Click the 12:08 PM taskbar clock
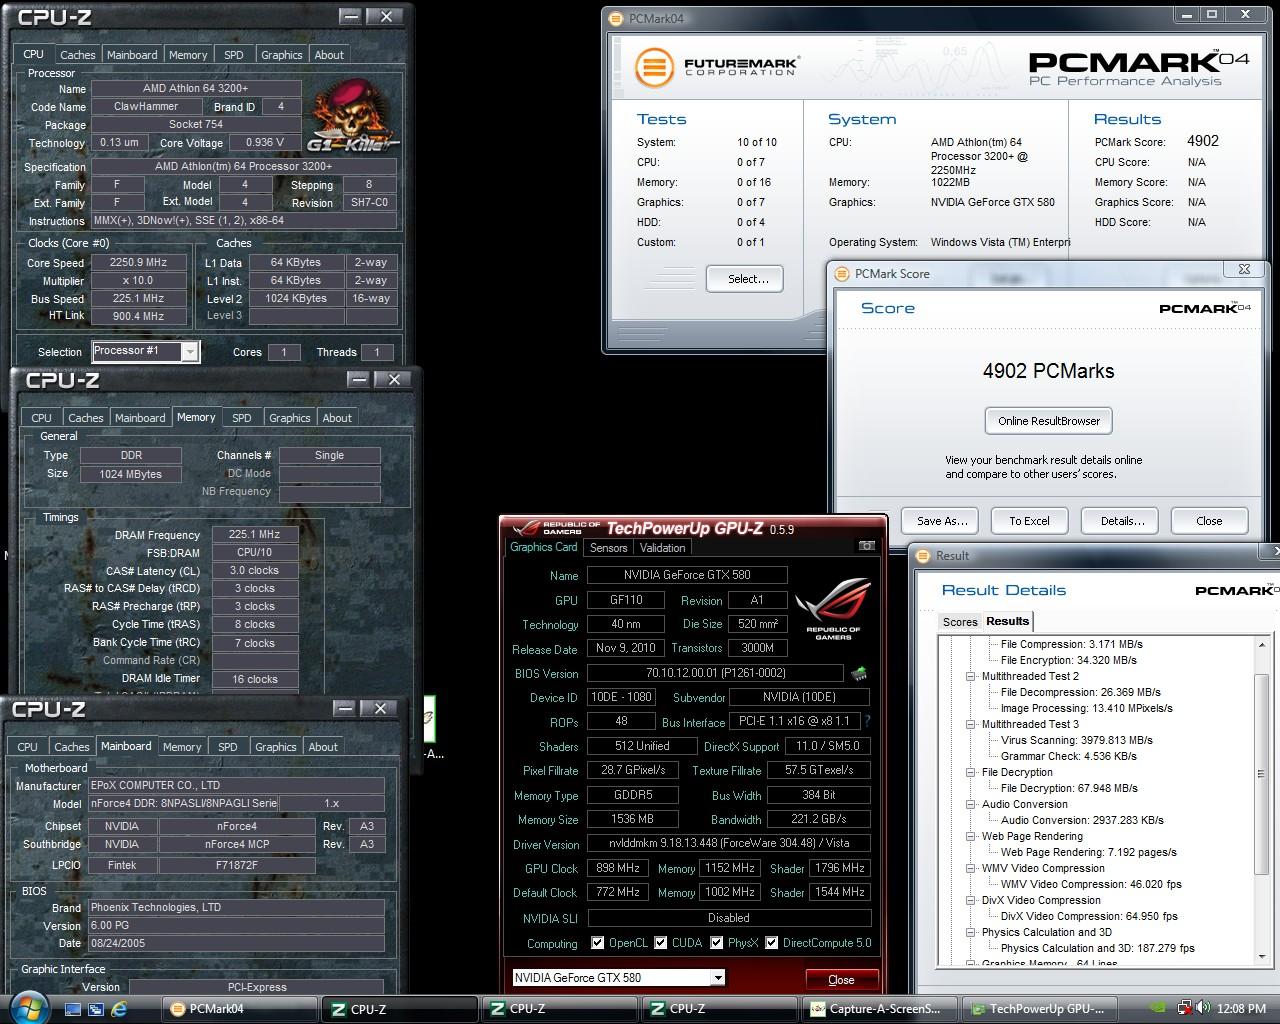1280x1024 pixels. click(1242, 1009)
